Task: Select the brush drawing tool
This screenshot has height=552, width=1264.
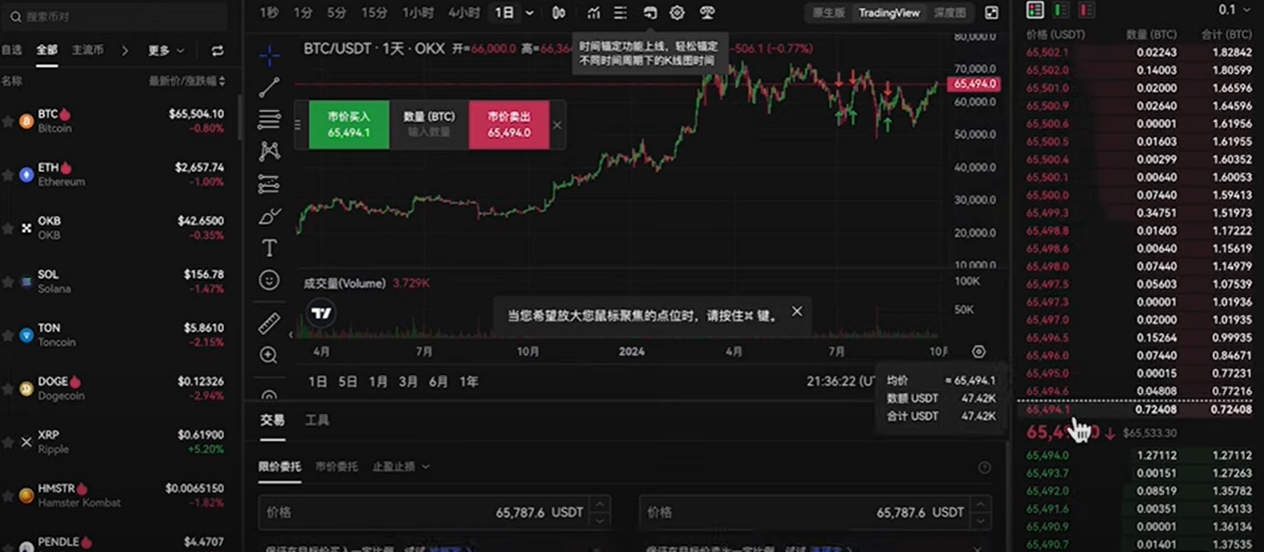Action: tap(269, 216)
